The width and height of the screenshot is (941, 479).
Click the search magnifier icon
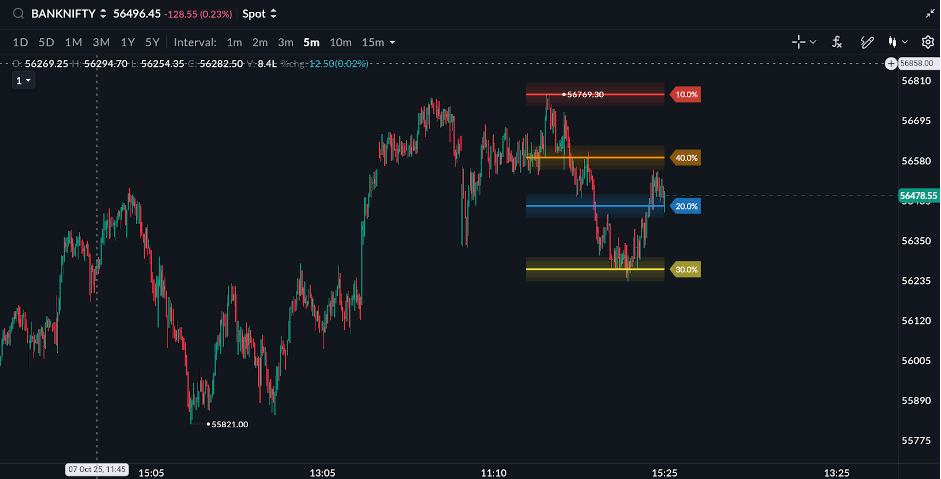(18, 14)
